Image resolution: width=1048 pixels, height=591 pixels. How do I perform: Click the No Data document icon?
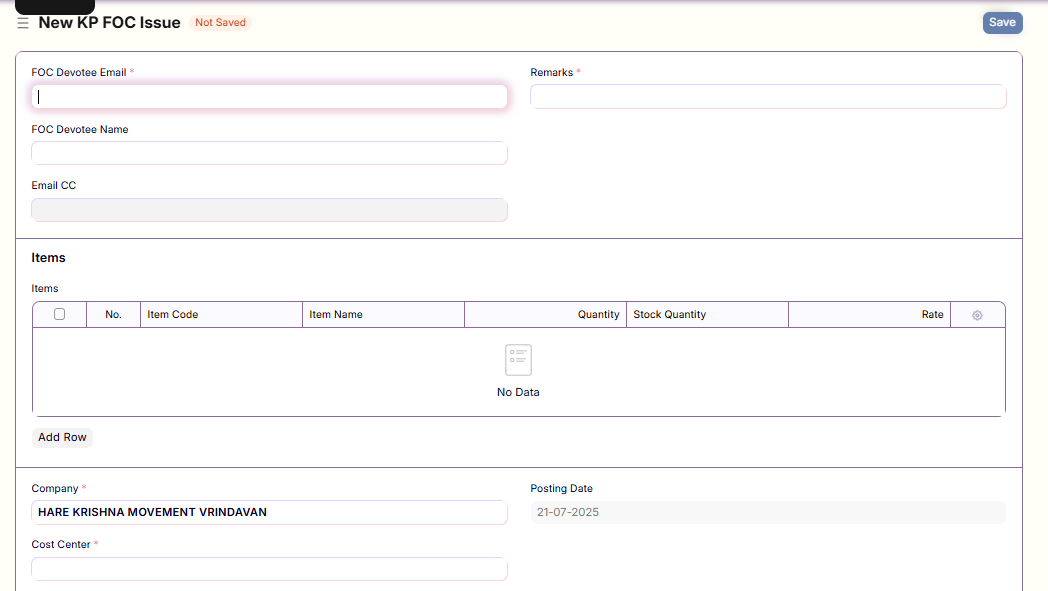tap(518, 360)
